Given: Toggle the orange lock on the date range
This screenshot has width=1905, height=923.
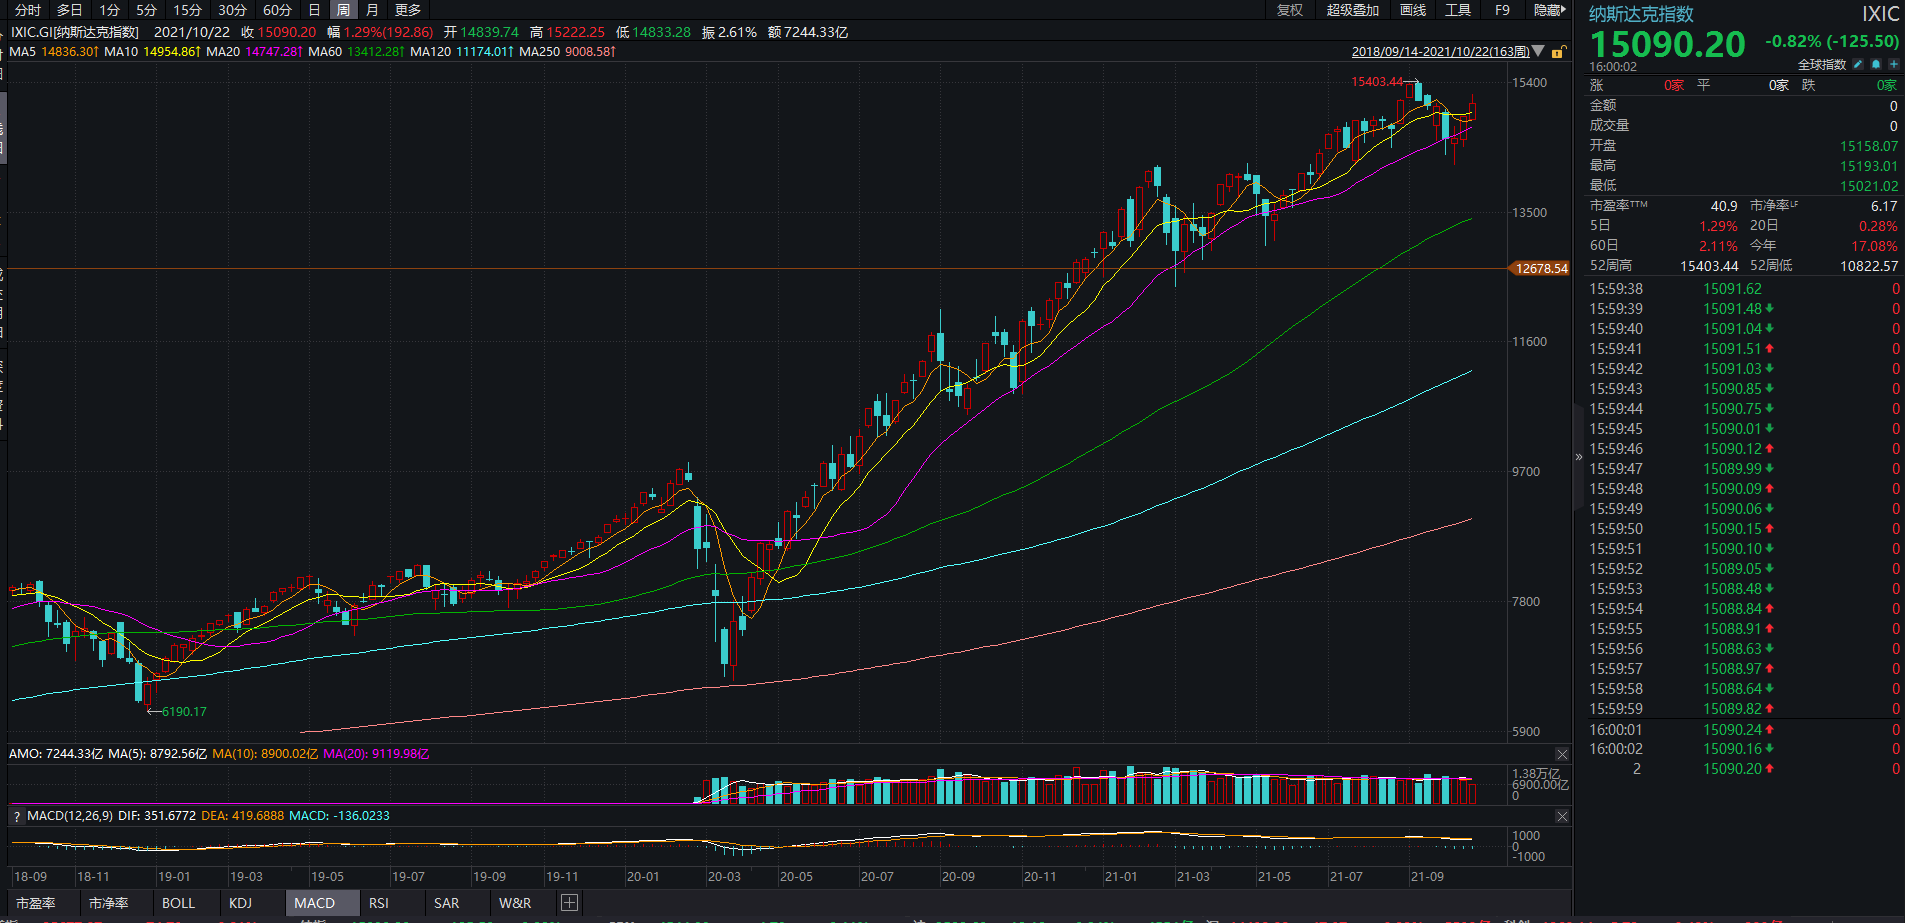Looking at the screenshot, I should click(x=1558, y=52).
